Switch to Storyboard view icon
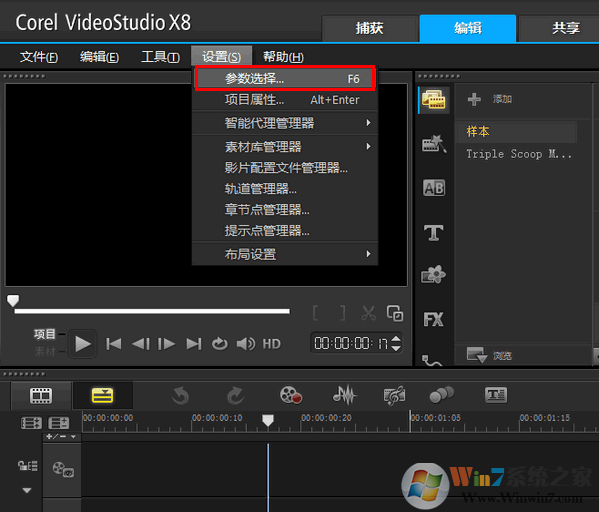 pos(41,395)
